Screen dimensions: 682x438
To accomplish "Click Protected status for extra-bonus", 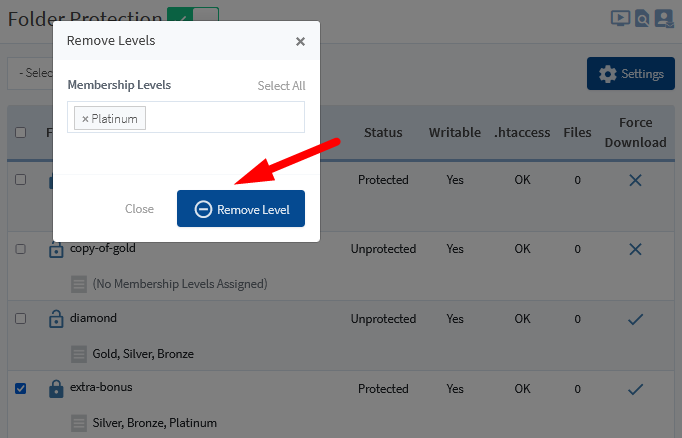I will [383, 388].
